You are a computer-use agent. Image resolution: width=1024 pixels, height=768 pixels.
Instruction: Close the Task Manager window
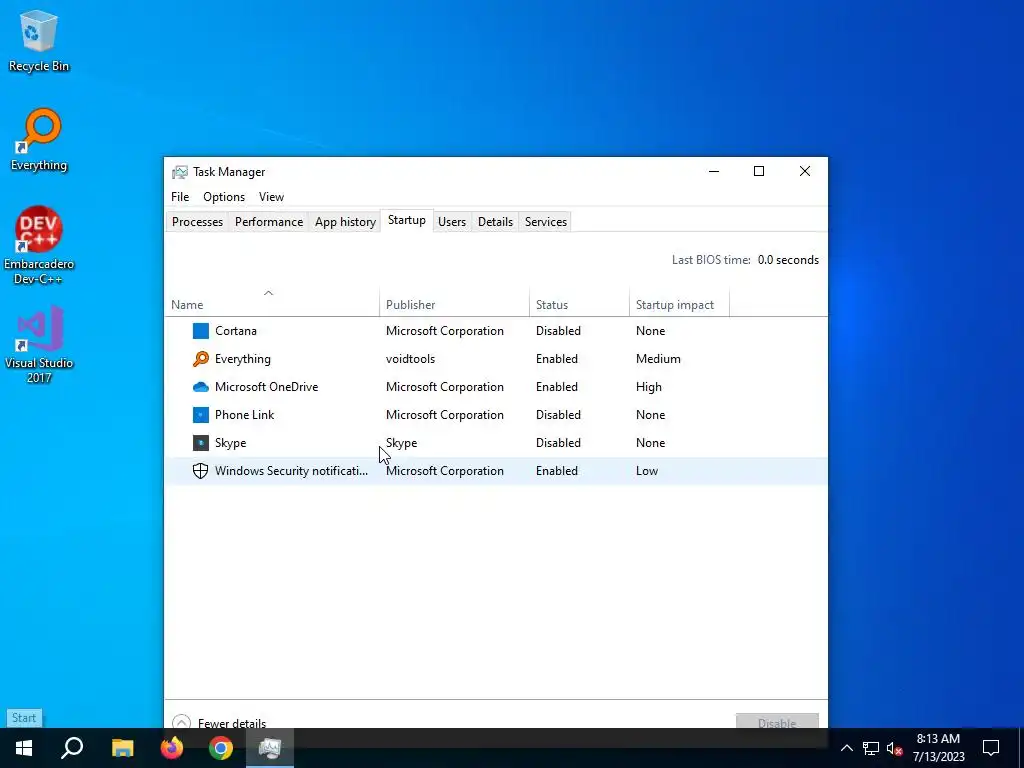point(805,171)
